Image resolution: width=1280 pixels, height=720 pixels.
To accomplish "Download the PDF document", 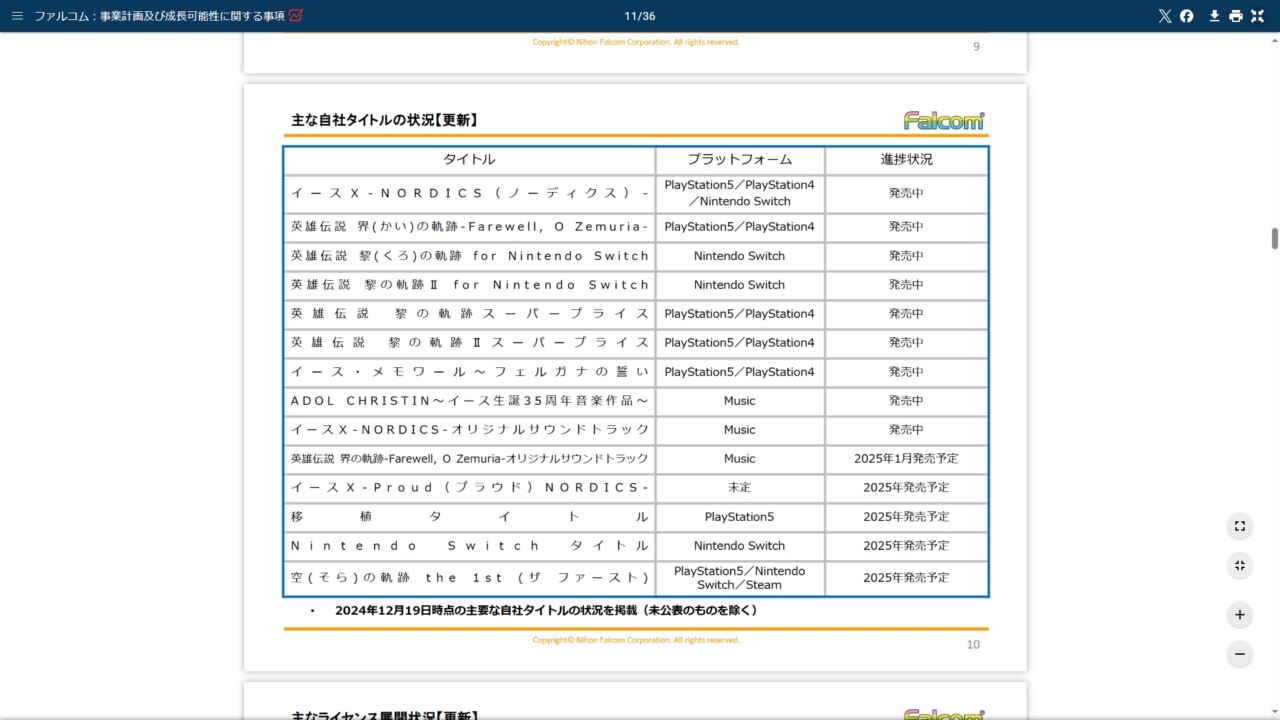I will pyautogui.click(x=1214, y=16).
